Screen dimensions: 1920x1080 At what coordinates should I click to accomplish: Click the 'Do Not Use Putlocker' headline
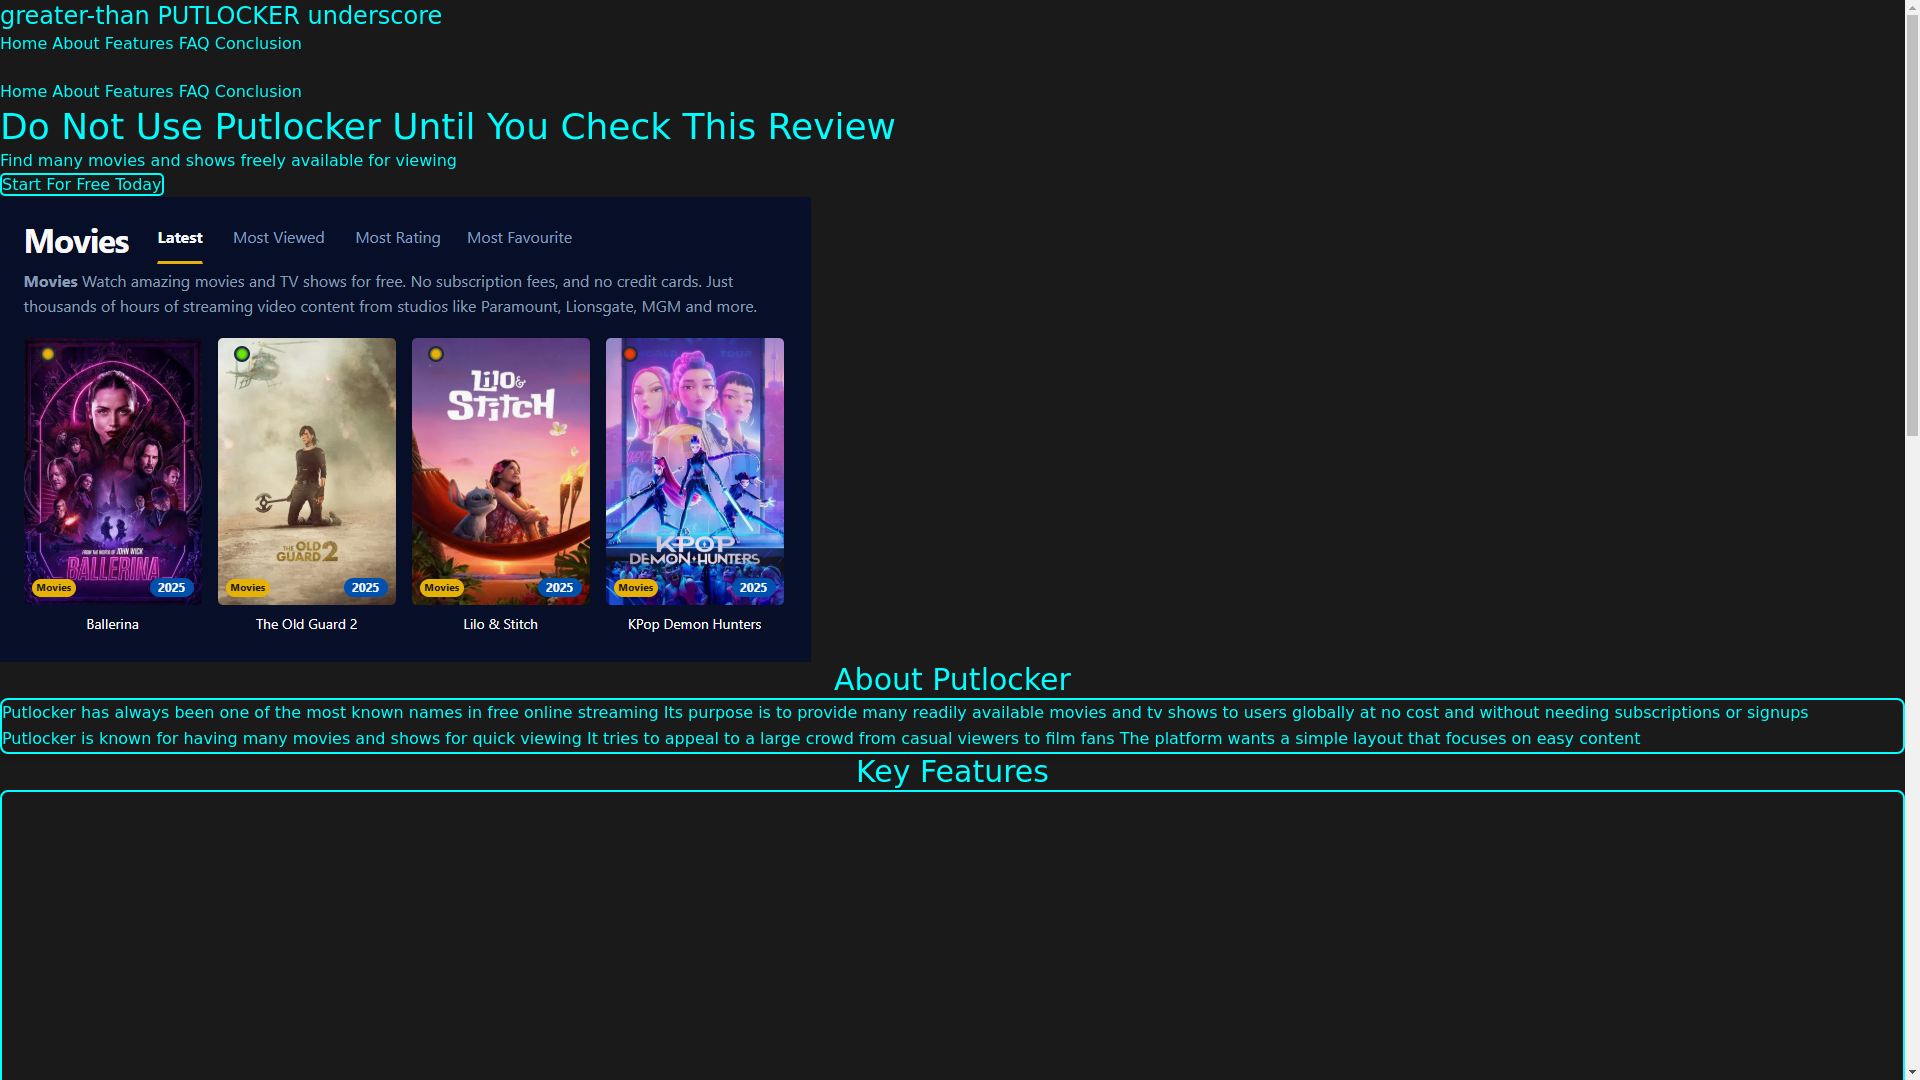(448, 127)
